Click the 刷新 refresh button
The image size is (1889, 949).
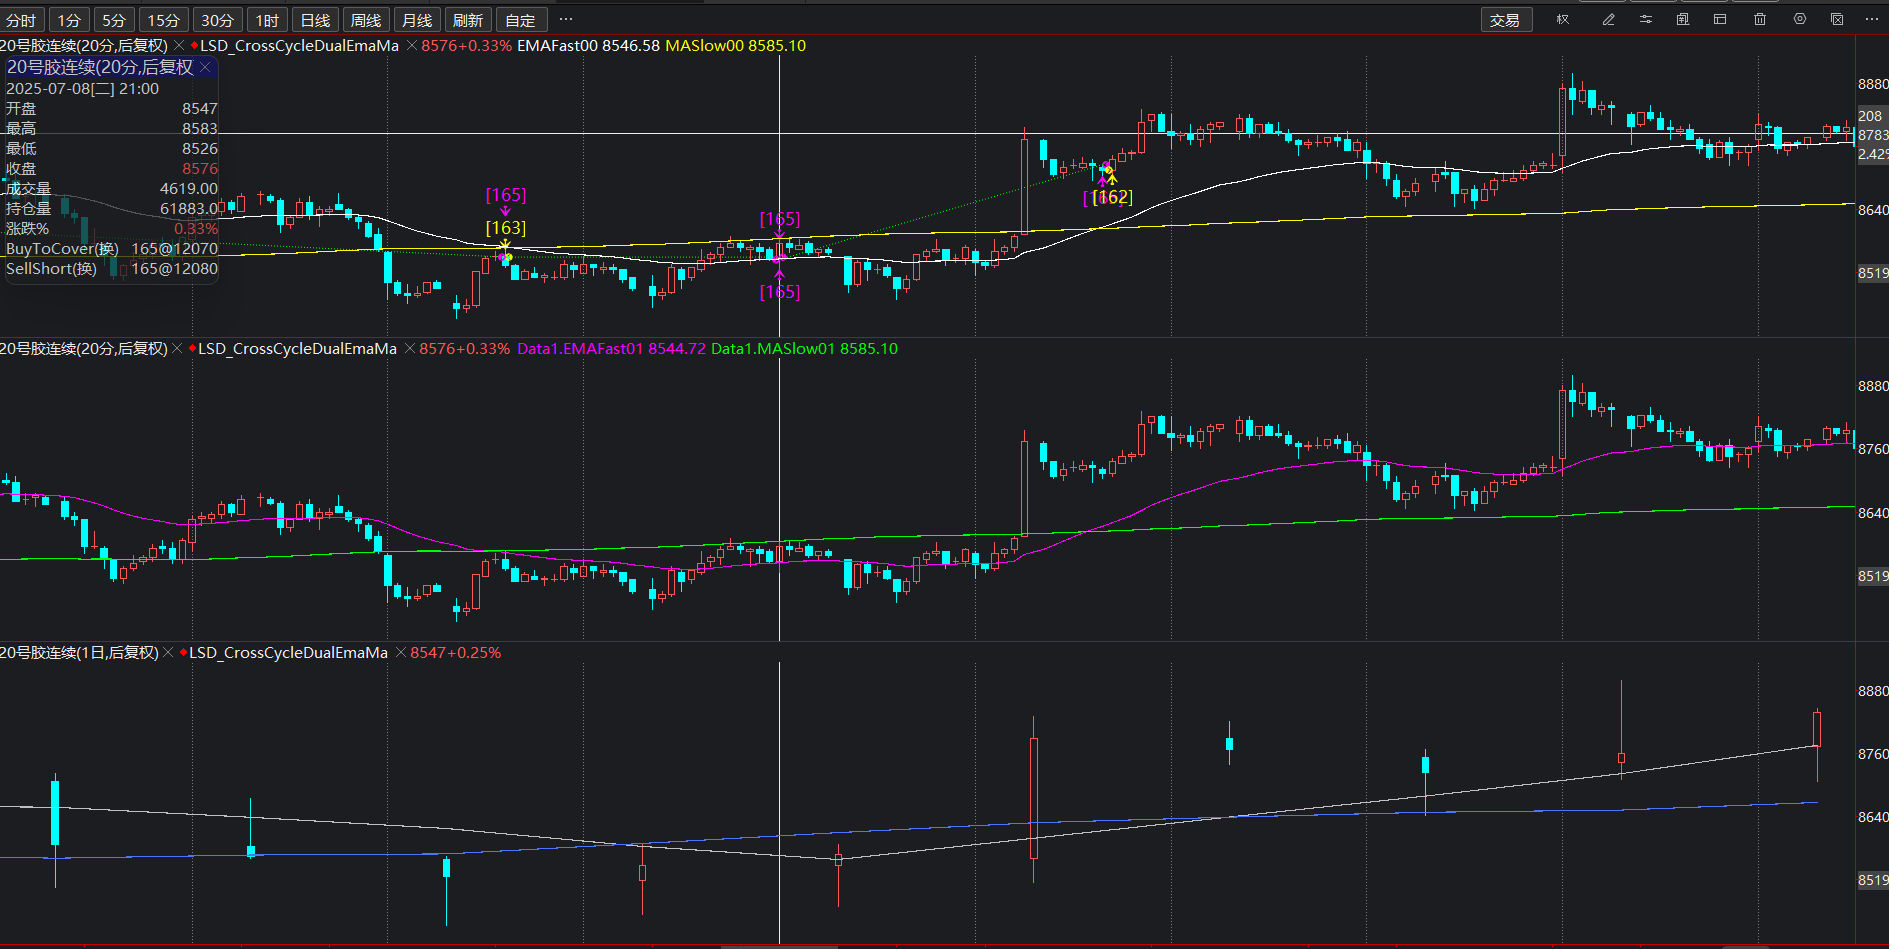pos(467,21)
